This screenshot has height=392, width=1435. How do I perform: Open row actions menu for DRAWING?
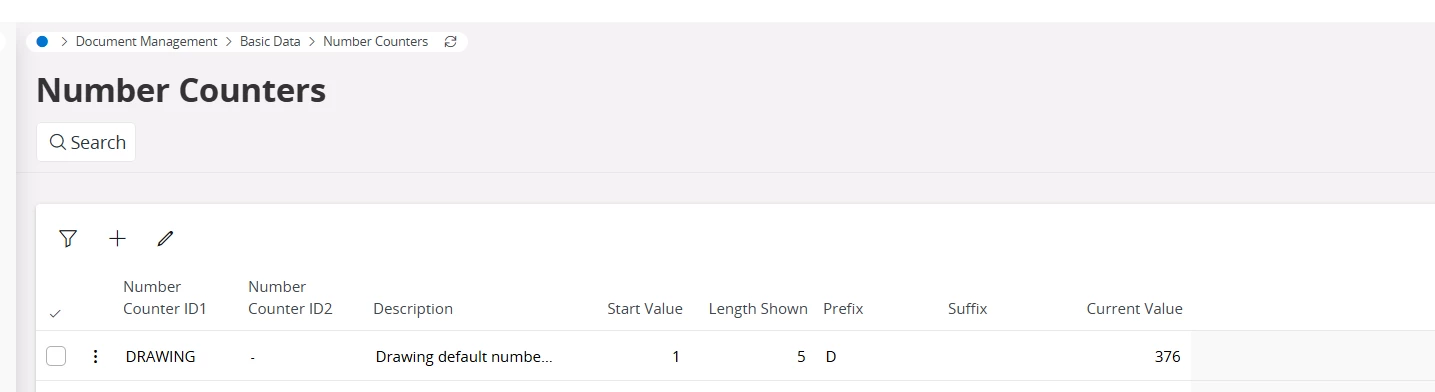click(95, 356)
